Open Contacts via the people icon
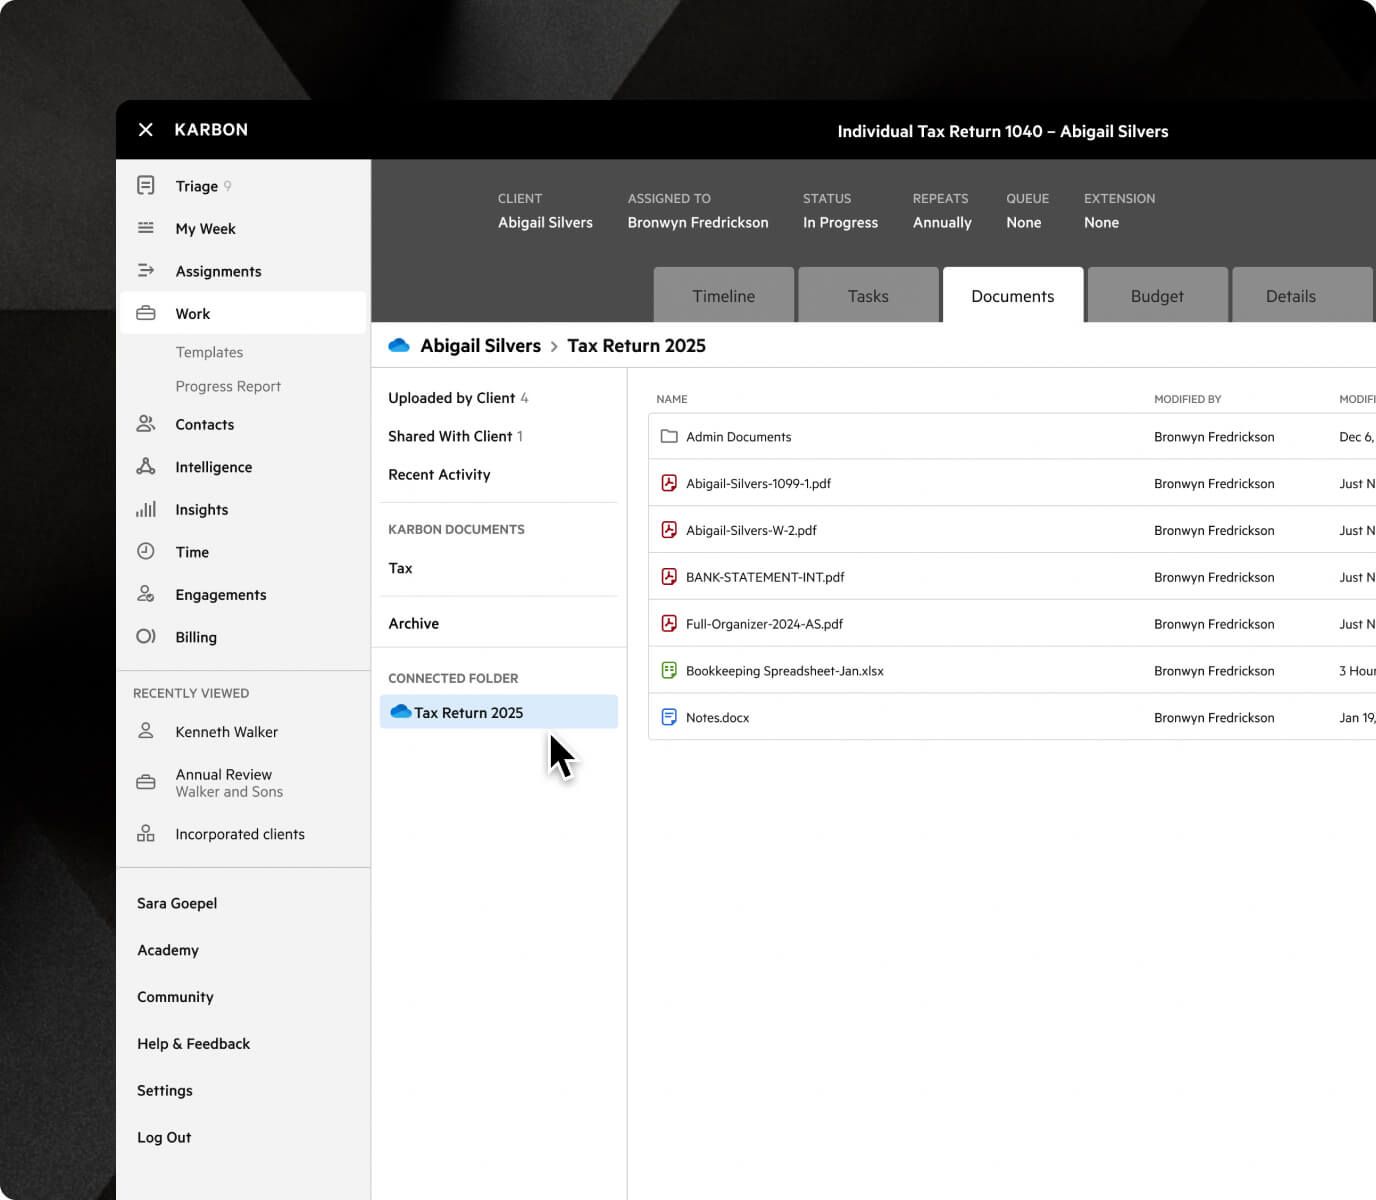Image resolution: width=1376 pixels, height=1200 pixels. (146, 424)
